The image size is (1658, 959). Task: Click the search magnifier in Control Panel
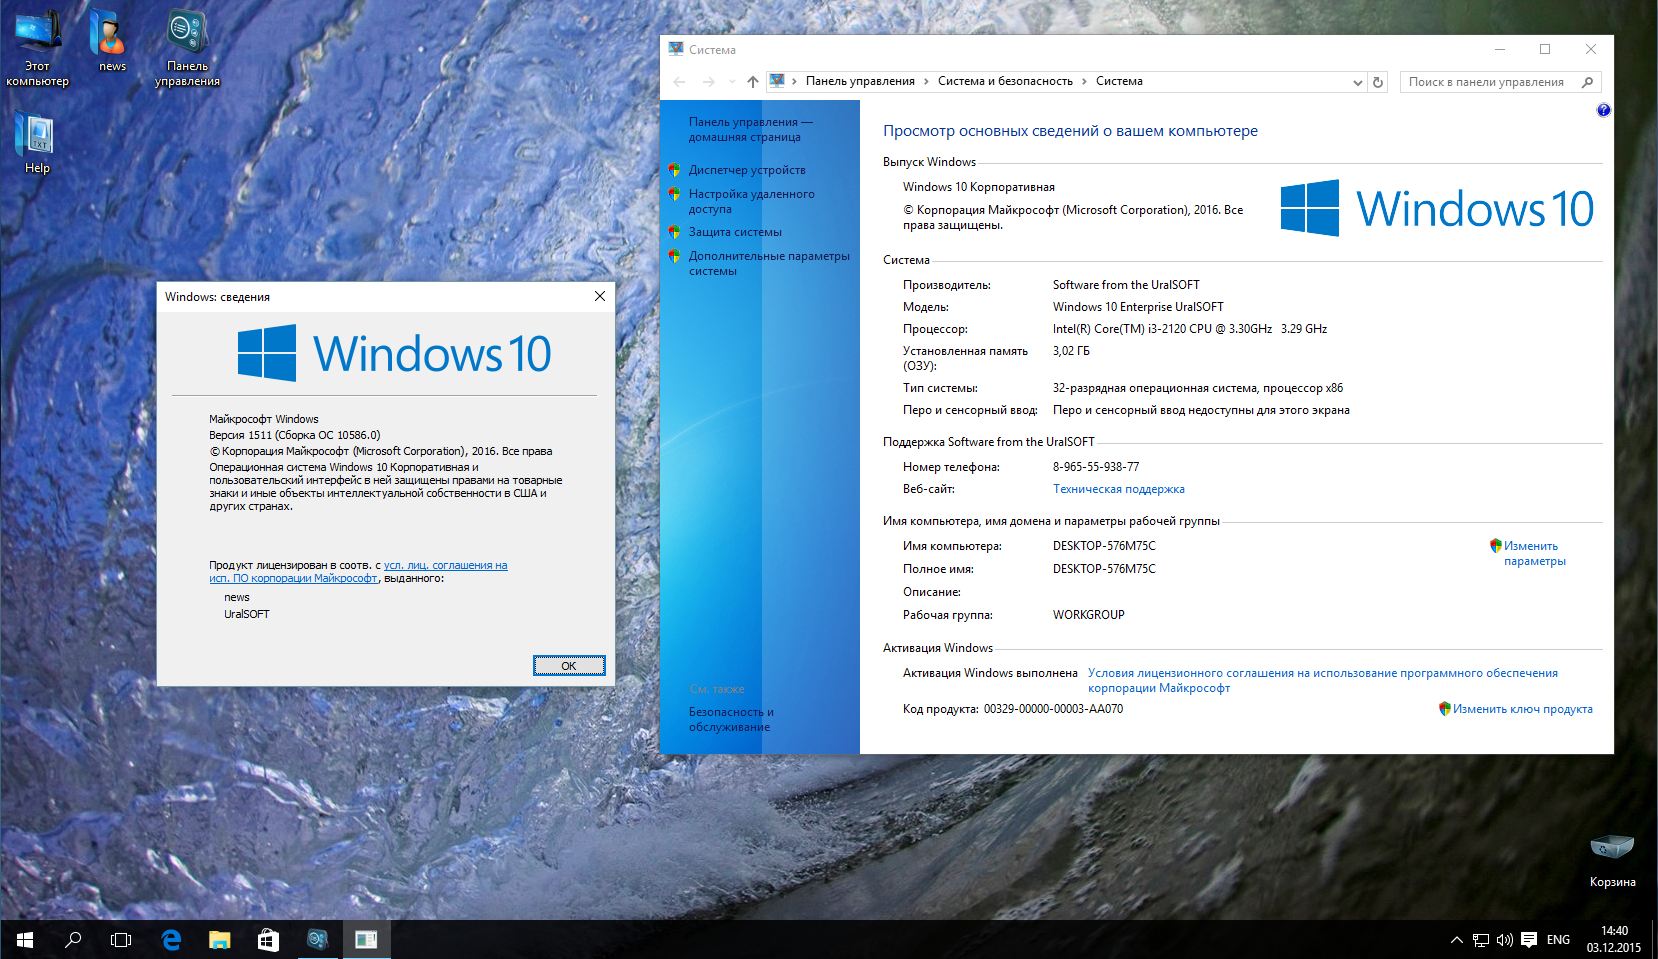1587,82
